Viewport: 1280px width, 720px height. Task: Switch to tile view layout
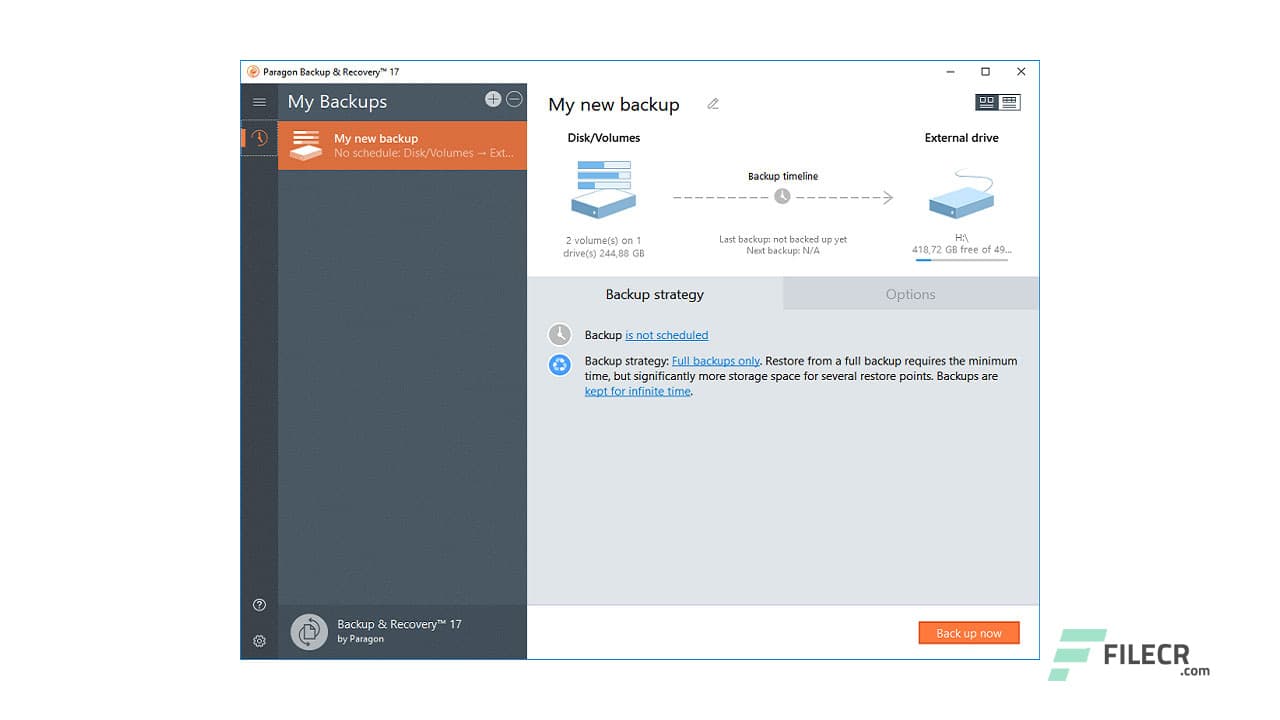point(987,102)
